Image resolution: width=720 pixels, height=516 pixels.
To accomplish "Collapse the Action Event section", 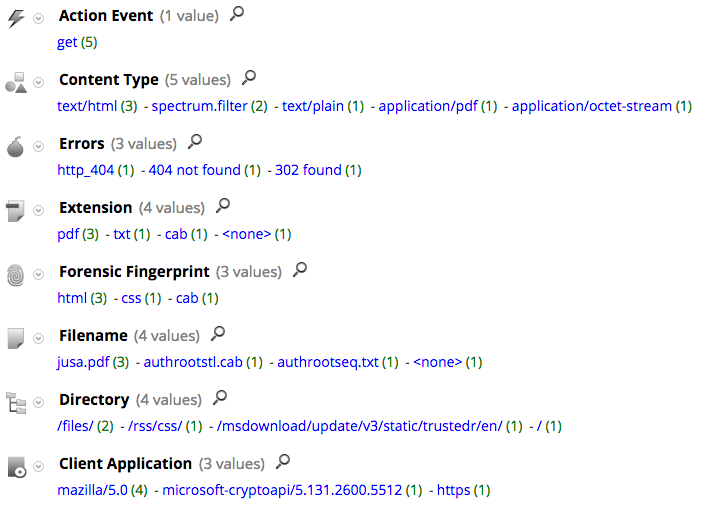I will [39, 19].
